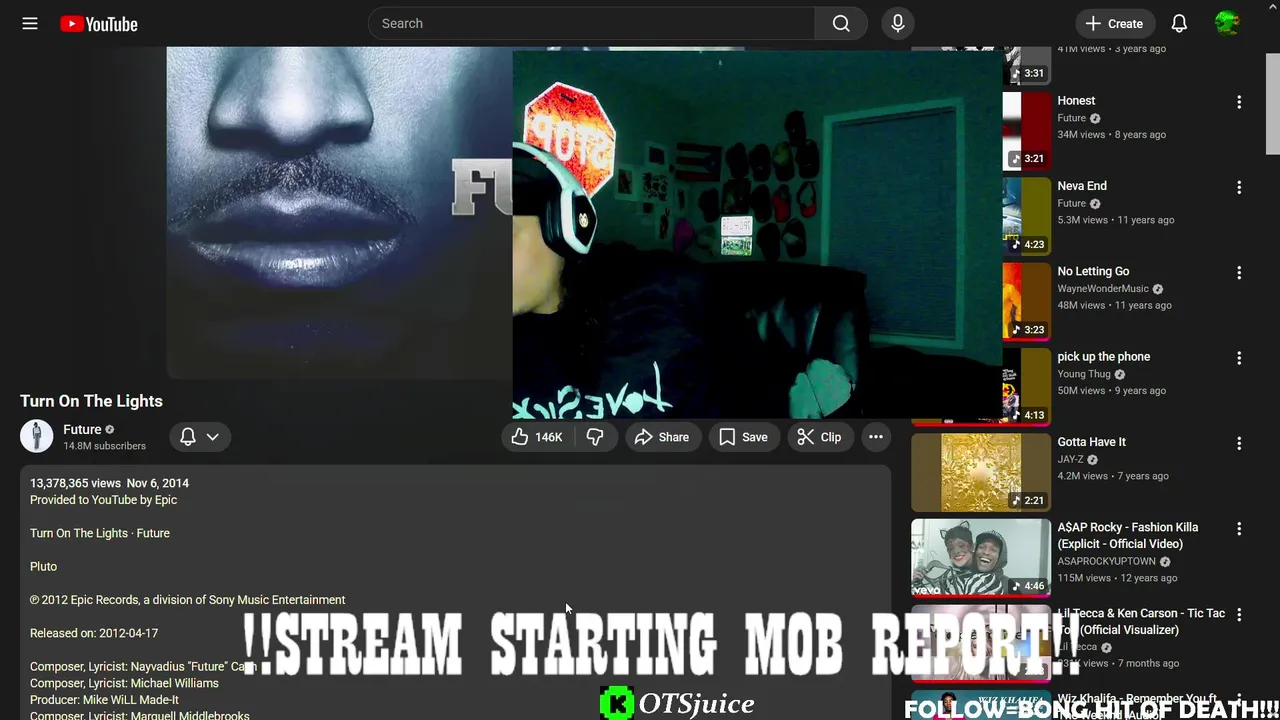Click Released on: 2012-04-17 text

94,633
